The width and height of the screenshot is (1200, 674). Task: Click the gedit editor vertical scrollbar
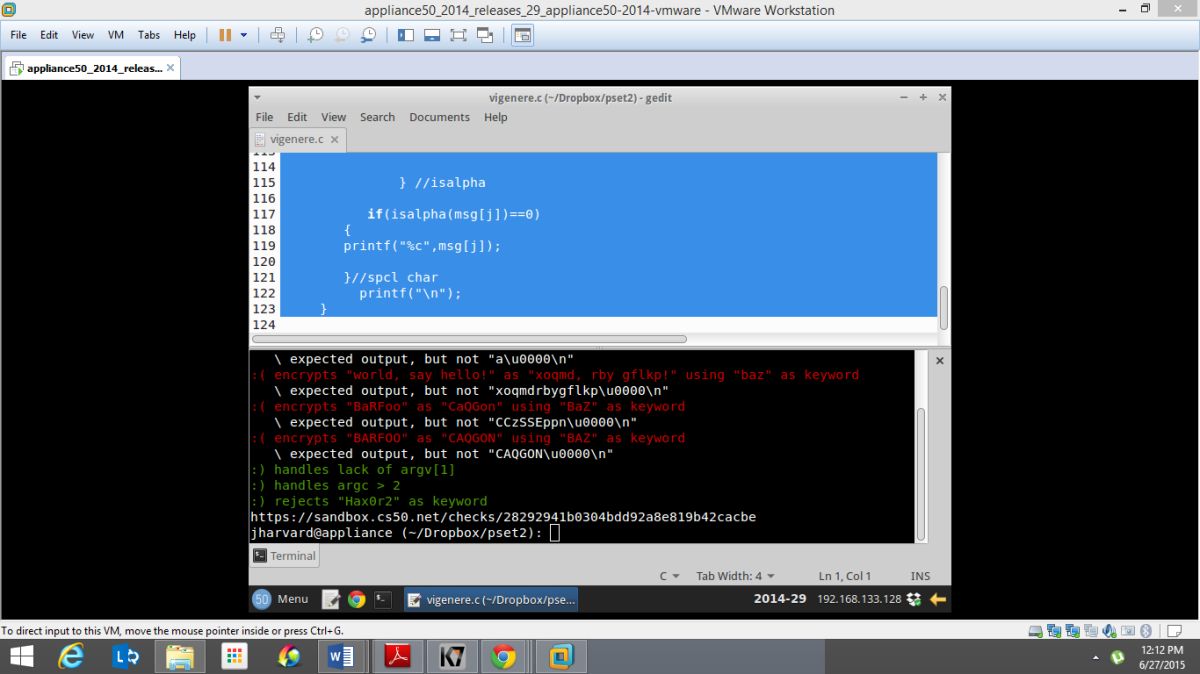(x=943, y=306)
